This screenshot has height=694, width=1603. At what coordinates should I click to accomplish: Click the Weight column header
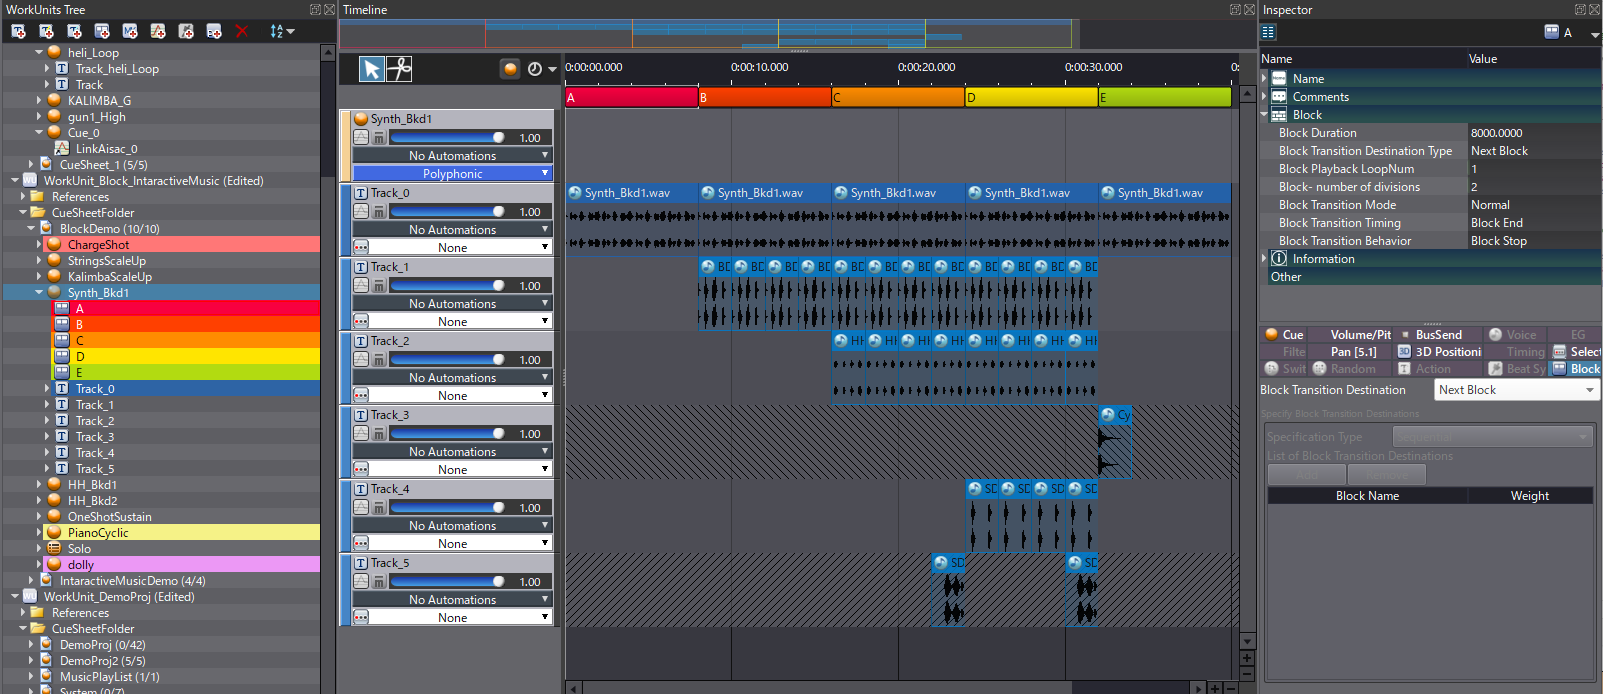click(1530, 496)
